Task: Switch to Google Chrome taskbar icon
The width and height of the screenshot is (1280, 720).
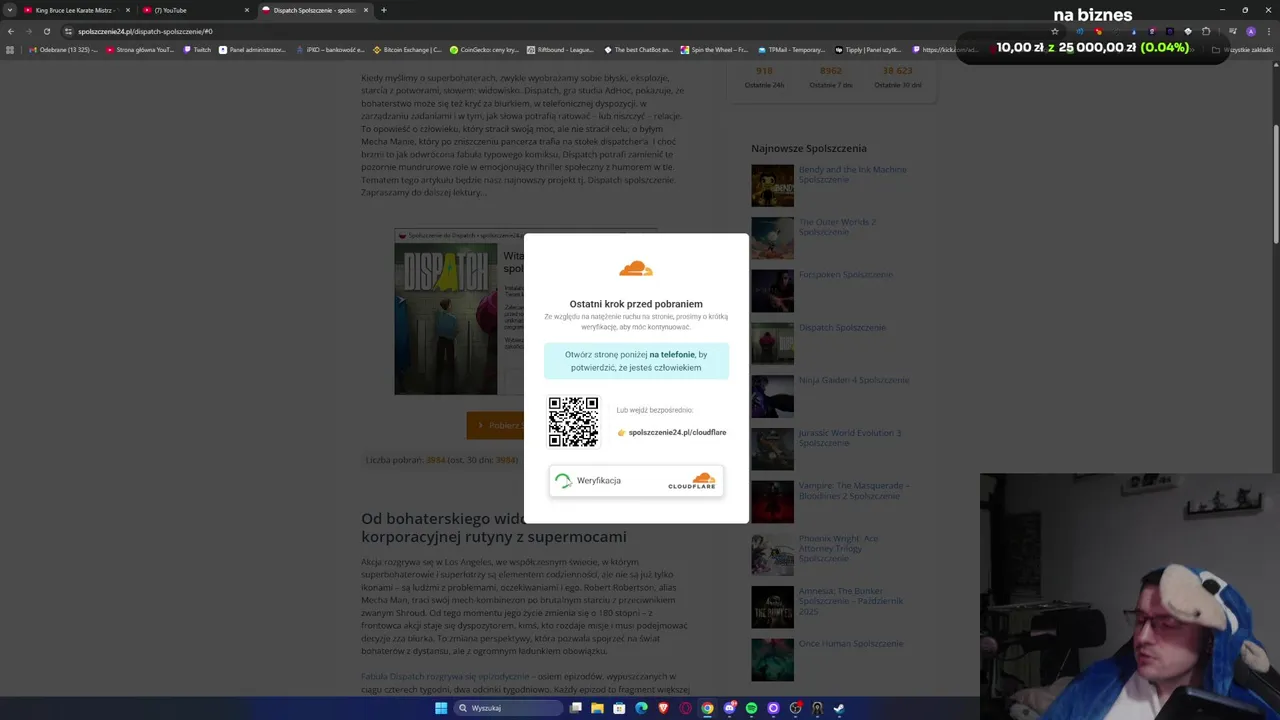Action: [707, 708]
